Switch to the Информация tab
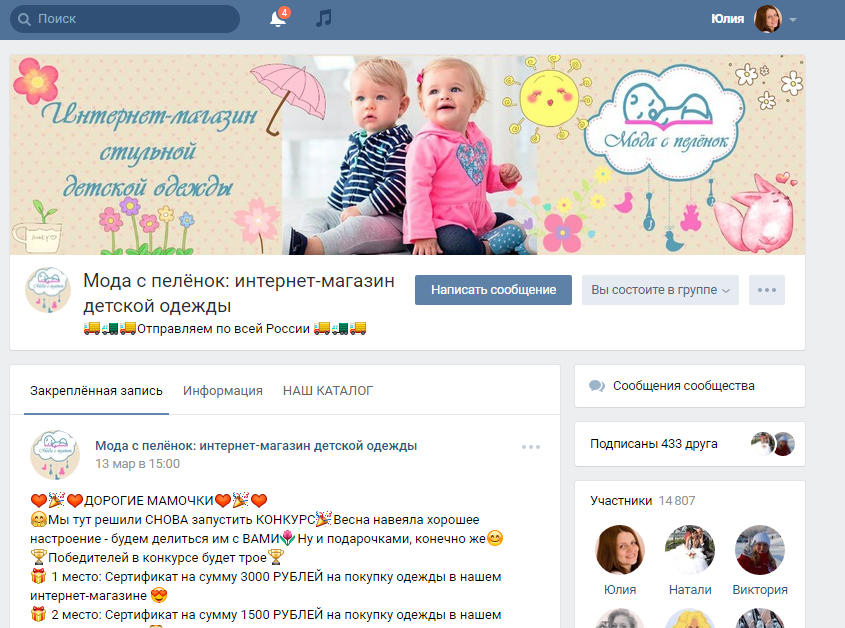 (x=223, y=391)
